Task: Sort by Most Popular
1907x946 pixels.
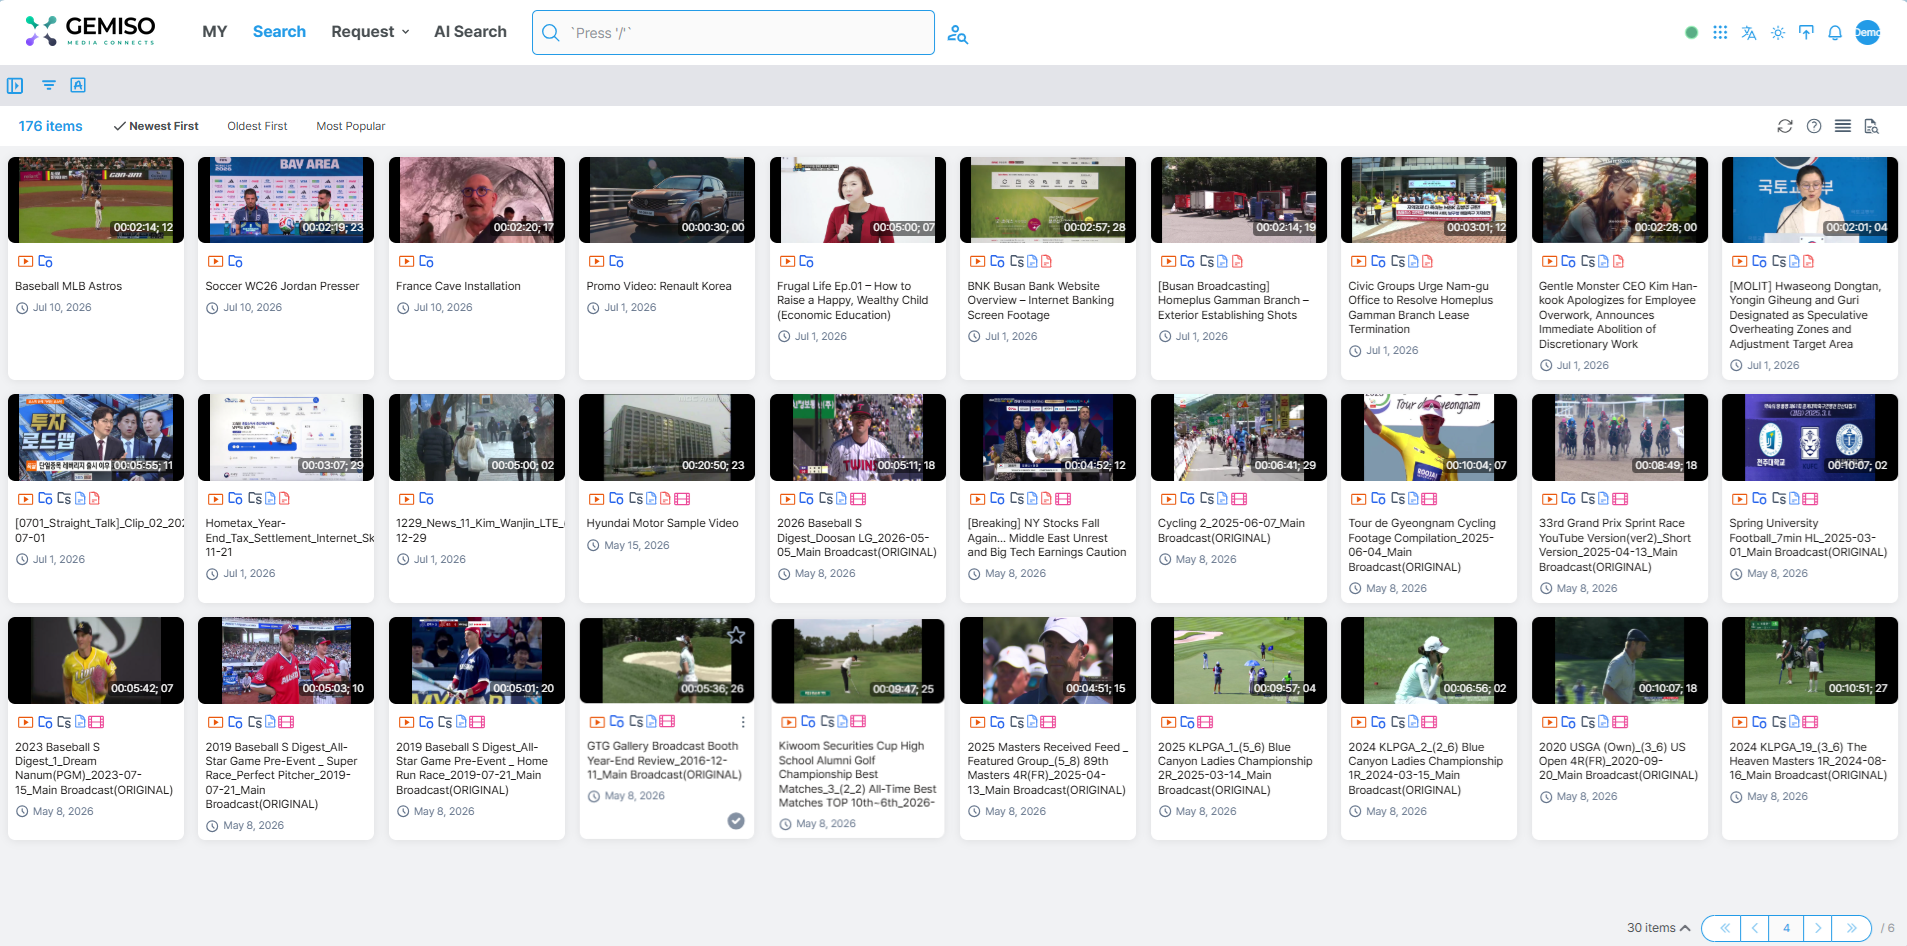Action: (x=351, y=126)
